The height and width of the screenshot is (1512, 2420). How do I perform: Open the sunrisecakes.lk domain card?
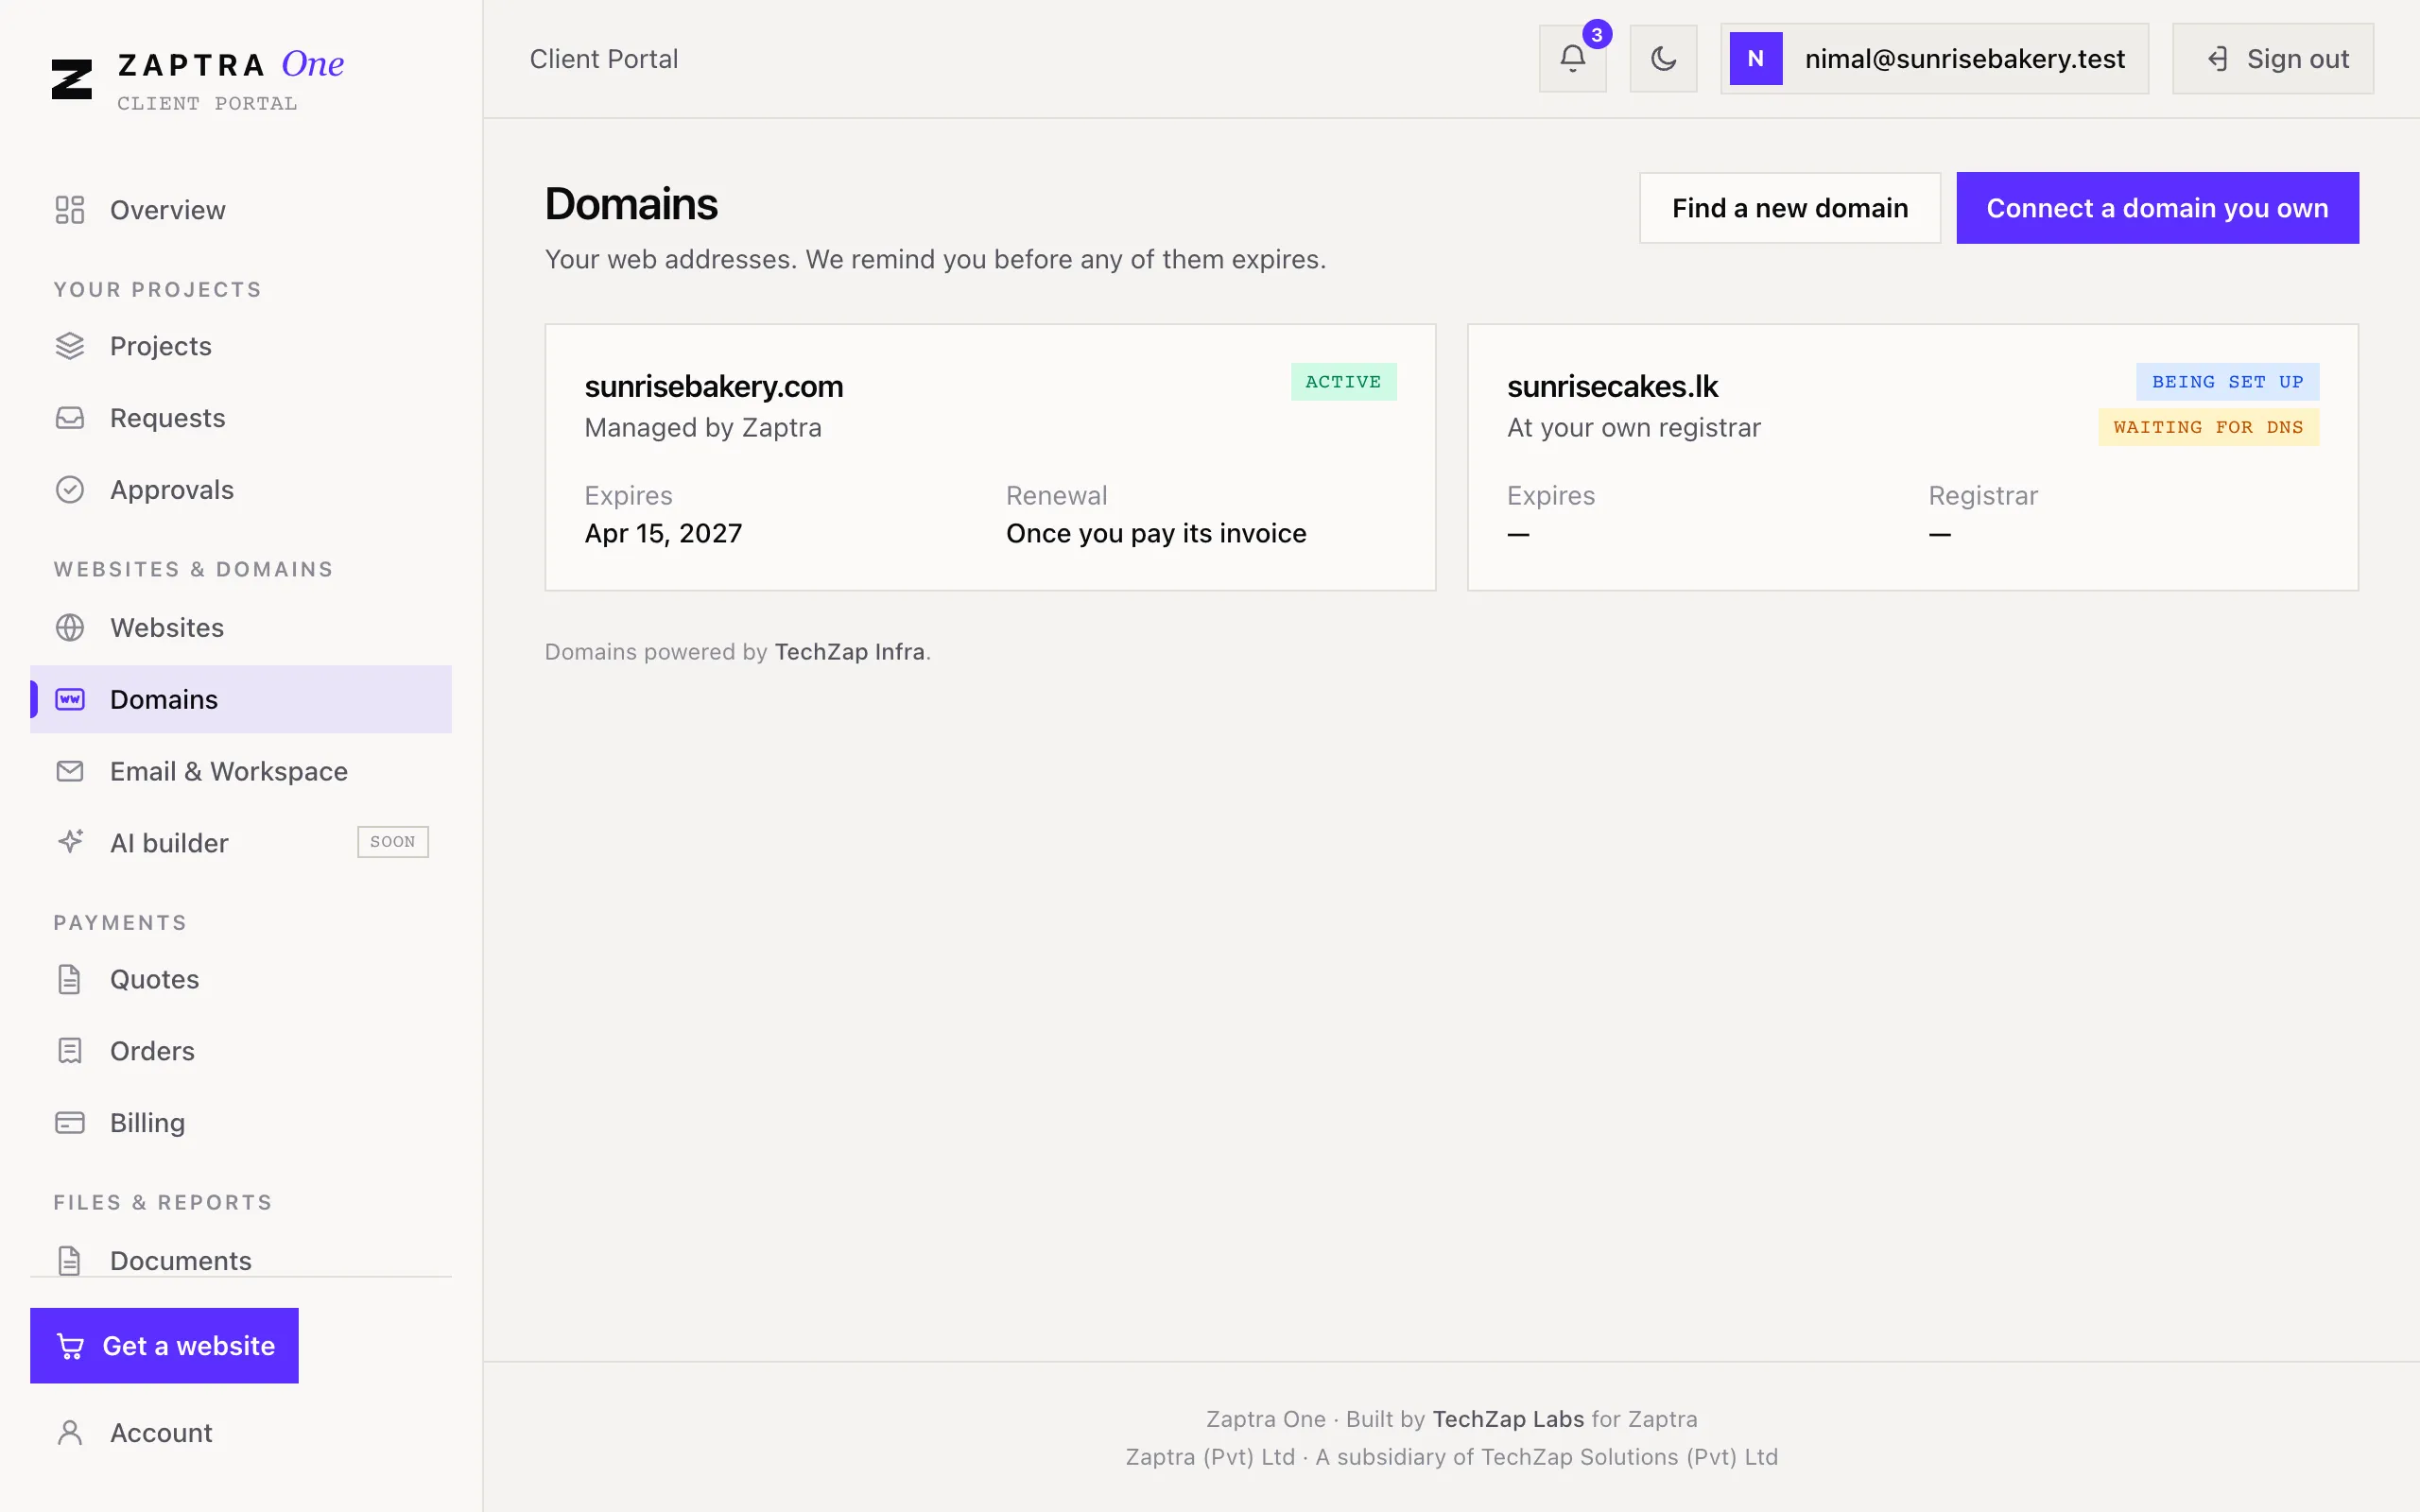coord(1912,457)
